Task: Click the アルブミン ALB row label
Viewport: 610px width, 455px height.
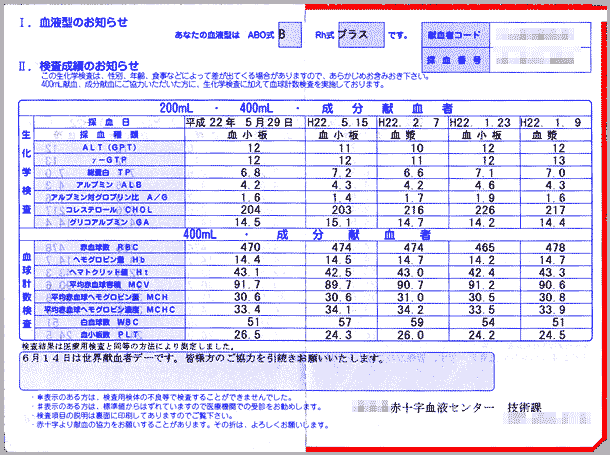Action: pos(109,185)
